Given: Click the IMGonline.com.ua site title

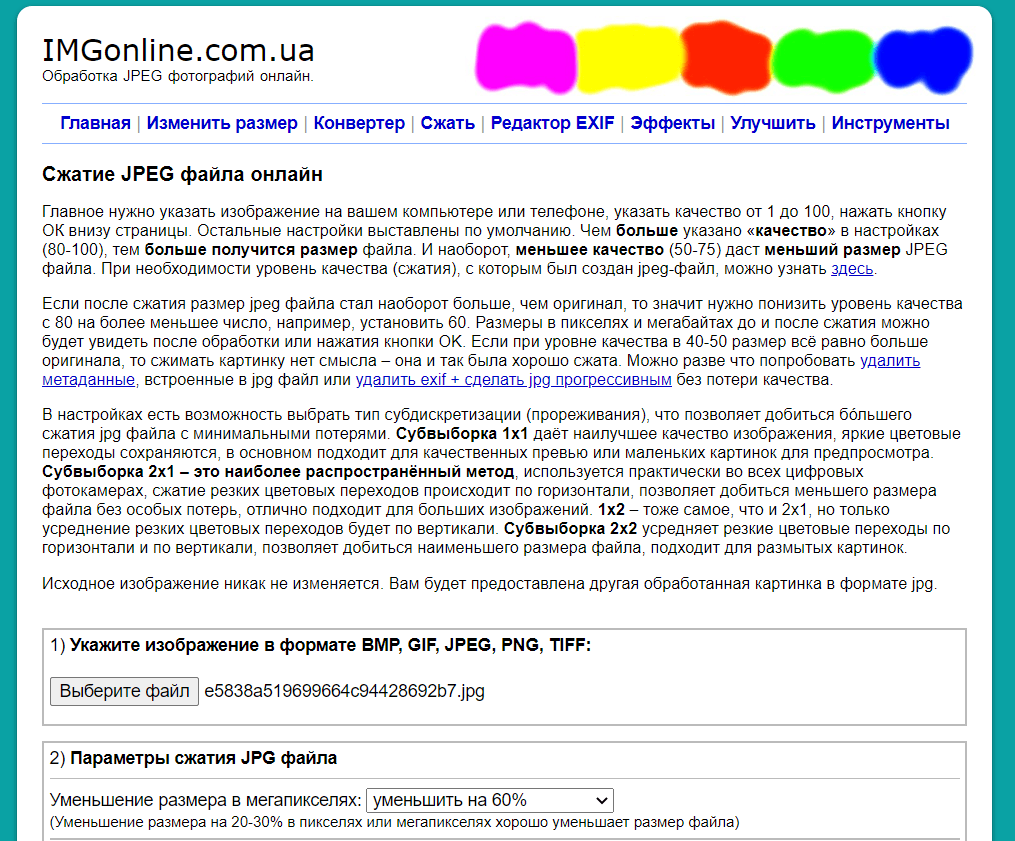Looking at the screenshot, I should click(x=178, y=50).
